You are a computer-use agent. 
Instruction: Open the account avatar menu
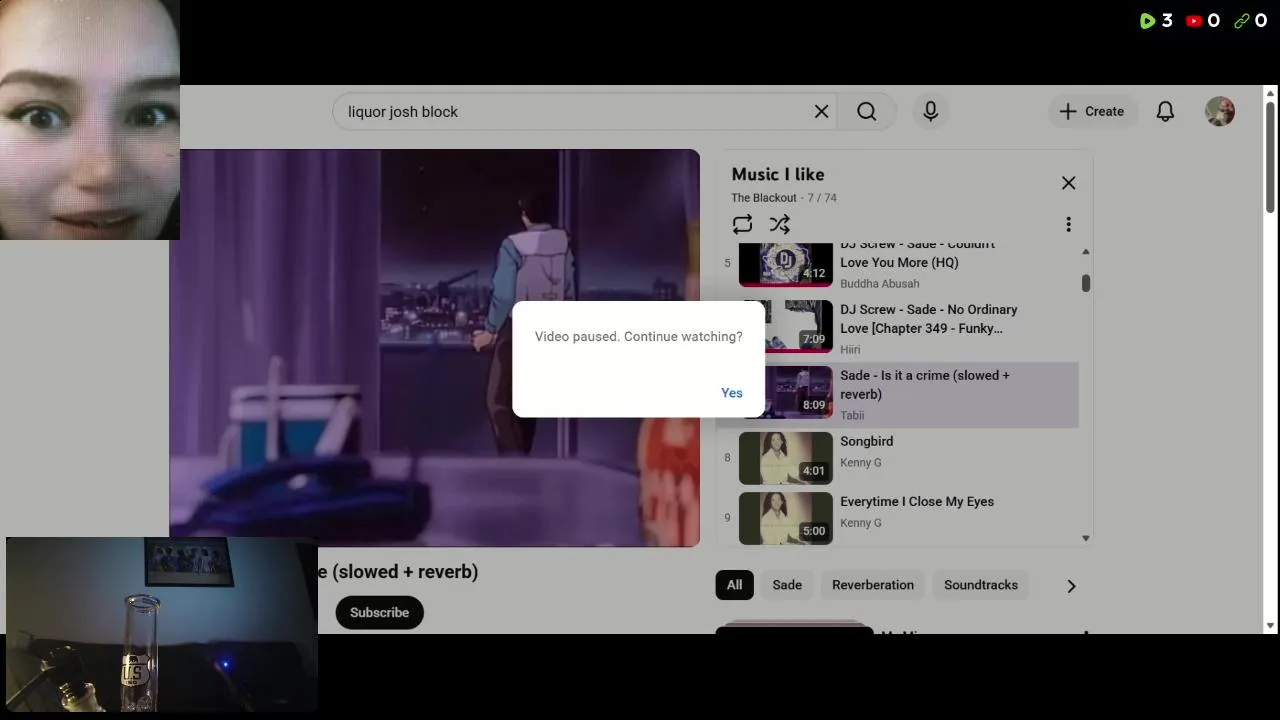(1220, 112)
